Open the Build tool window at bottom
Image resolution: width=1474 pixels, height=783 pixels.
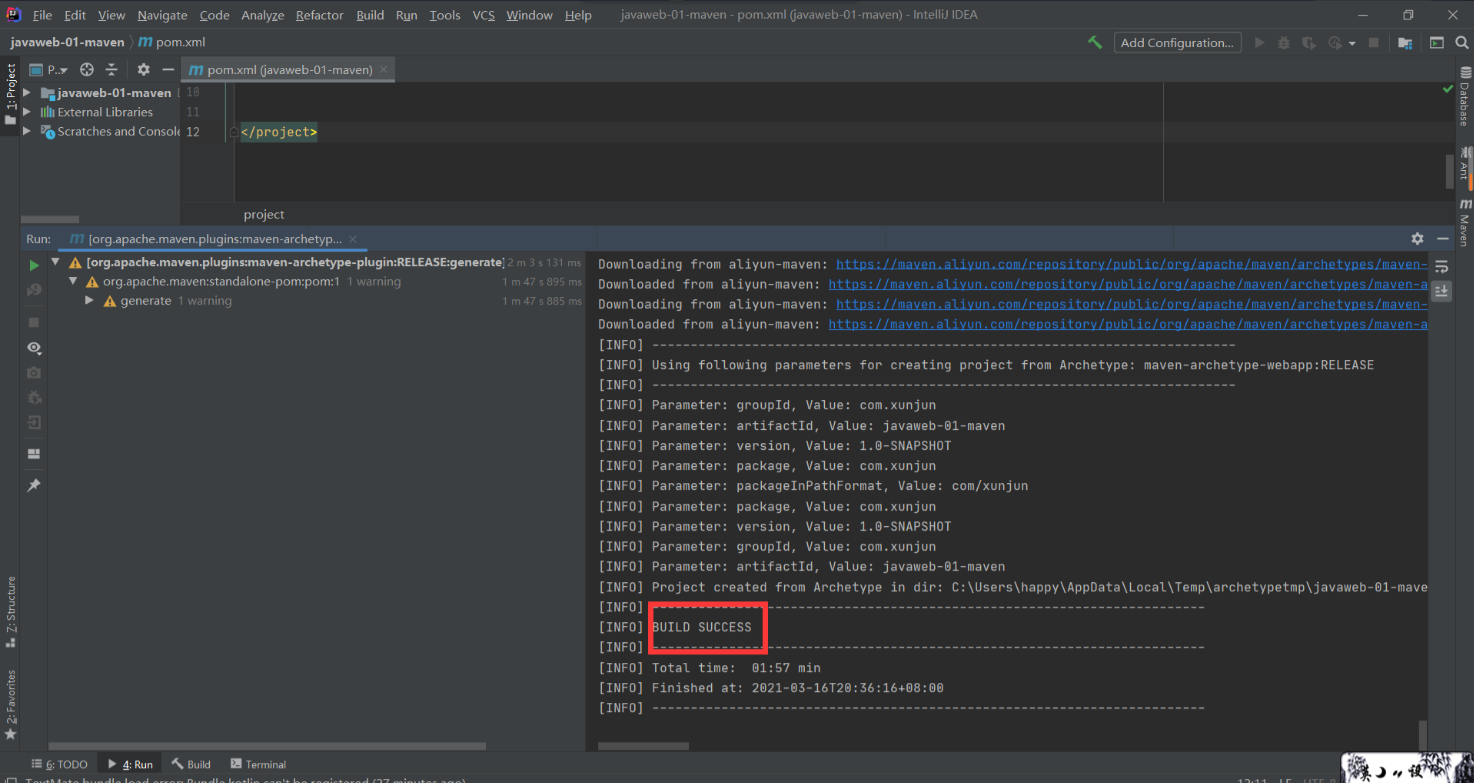click(191, 764)
